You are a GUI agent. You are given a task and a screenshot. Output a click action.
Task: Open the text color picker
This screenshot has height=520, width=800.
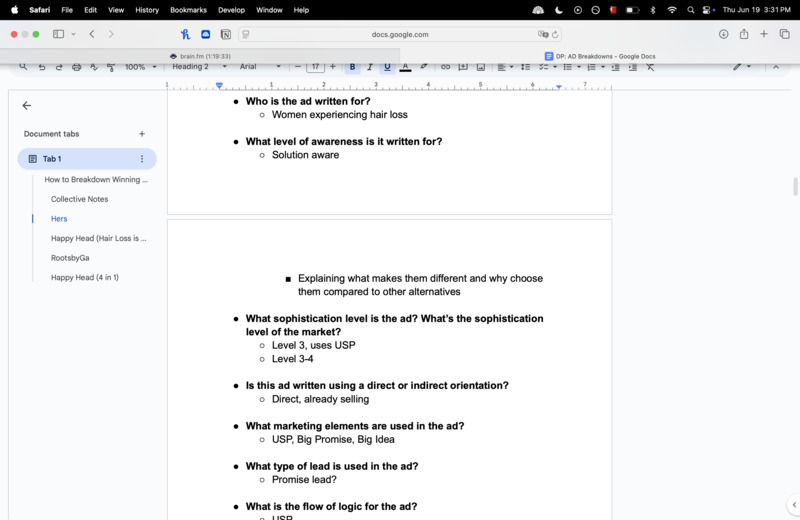click(405, 67)
